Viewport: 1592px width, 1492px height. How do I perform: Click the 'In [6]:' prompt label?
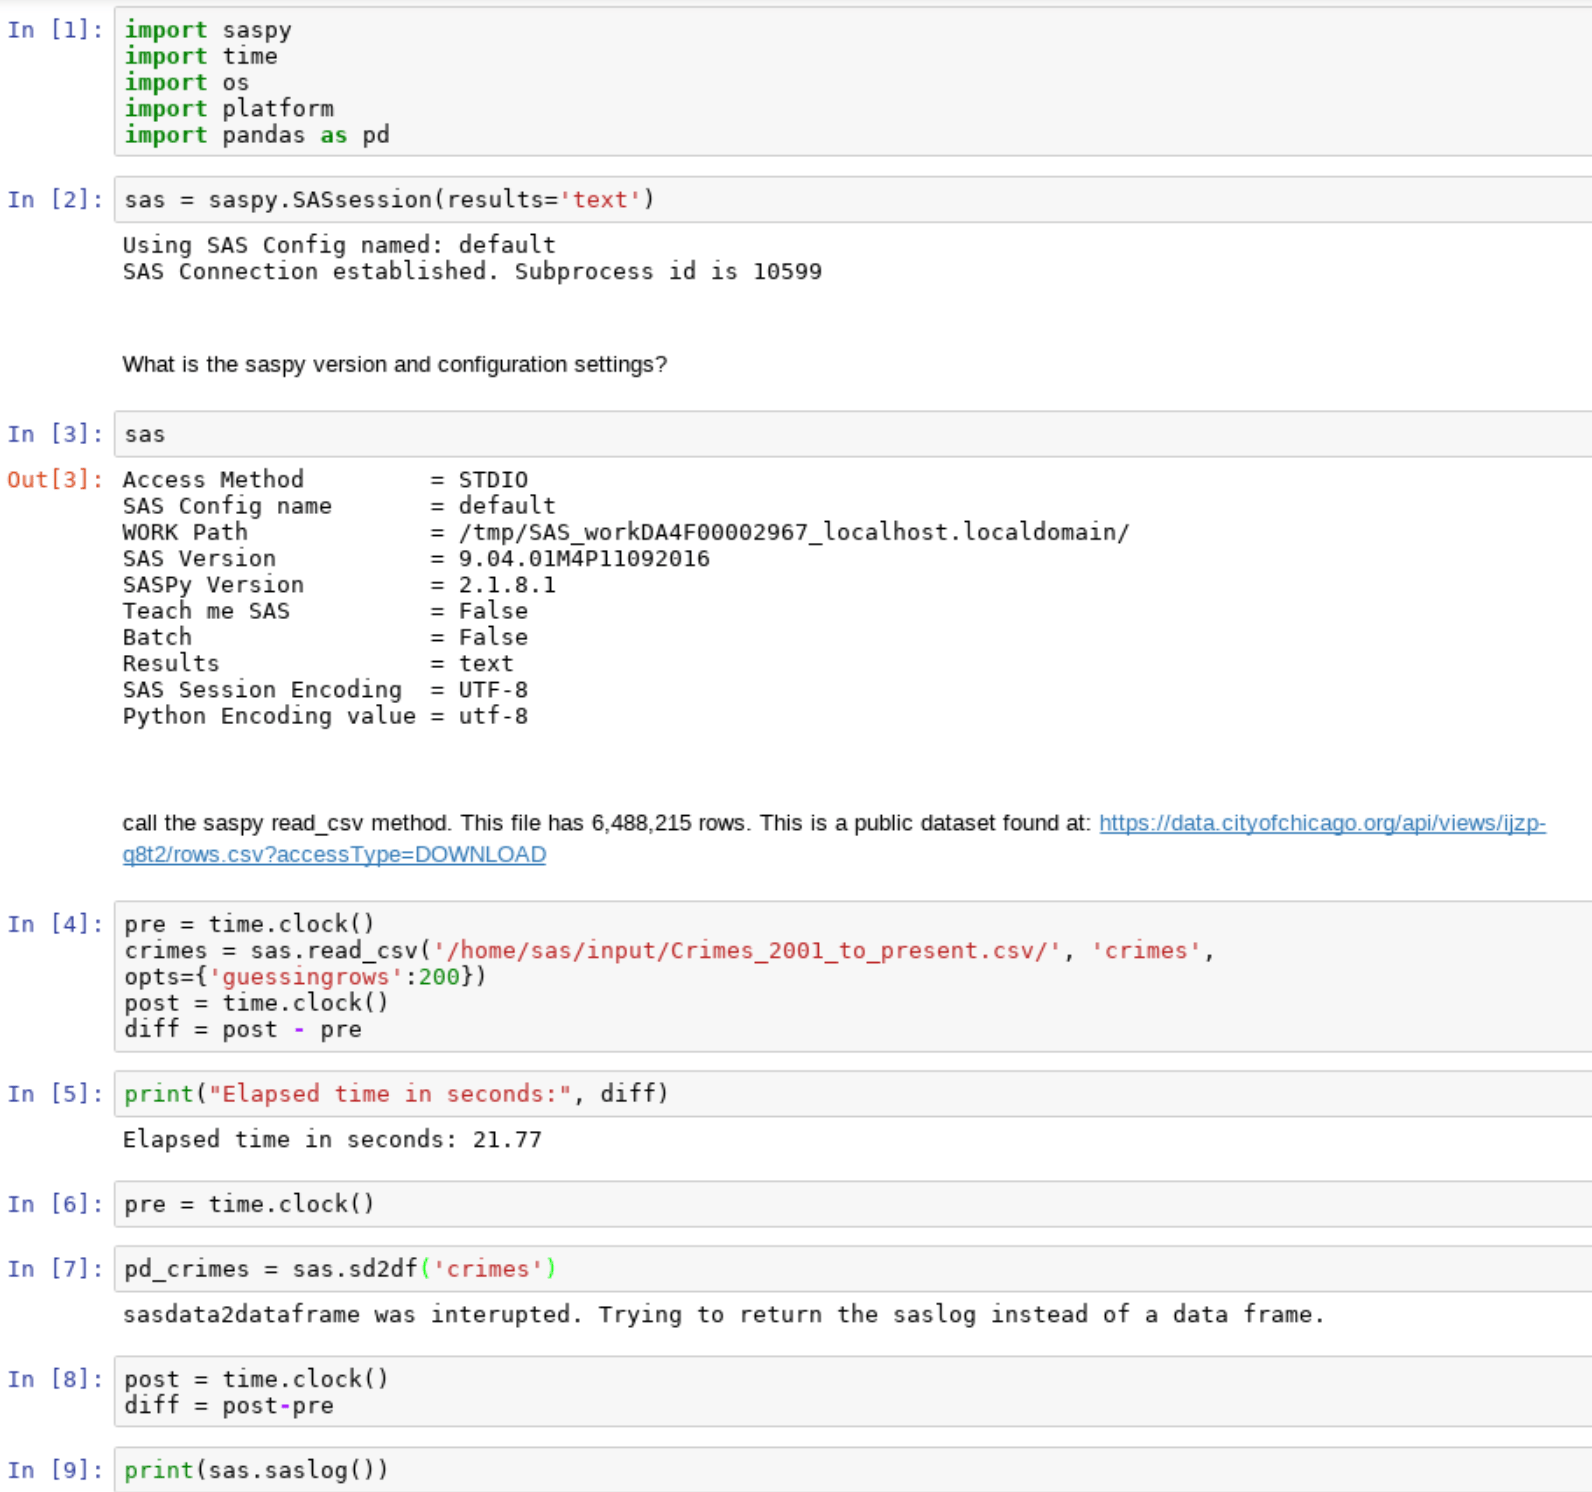coord(55,1204)
